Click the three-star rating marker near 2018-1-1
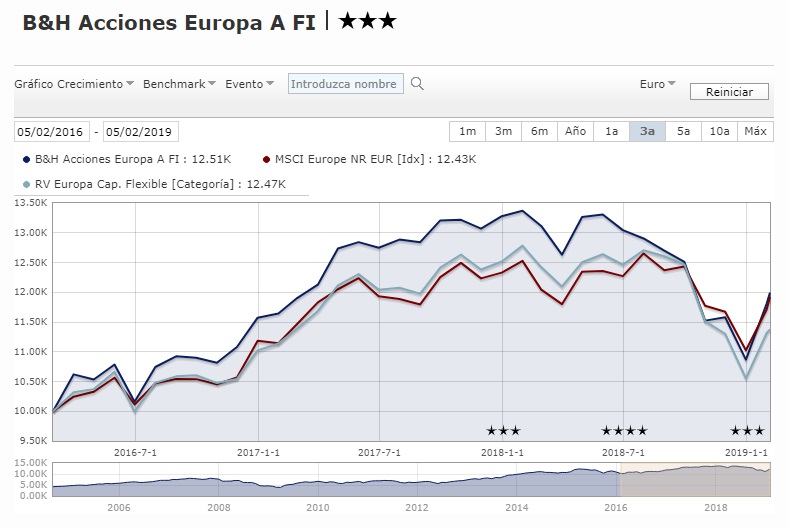Screen dimensions: 788x529 (503, 431)
